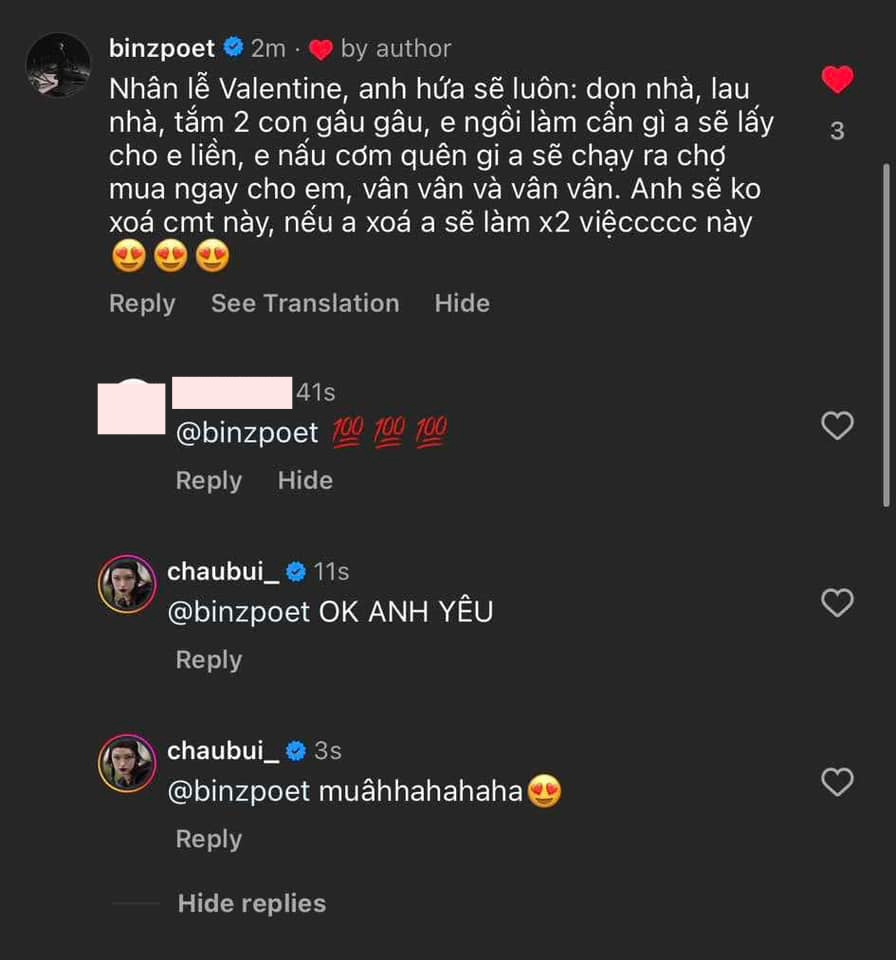Click the comments scrollbar on the right edge
Viewport: 896px width, 960px height.
tap(887, 330)
